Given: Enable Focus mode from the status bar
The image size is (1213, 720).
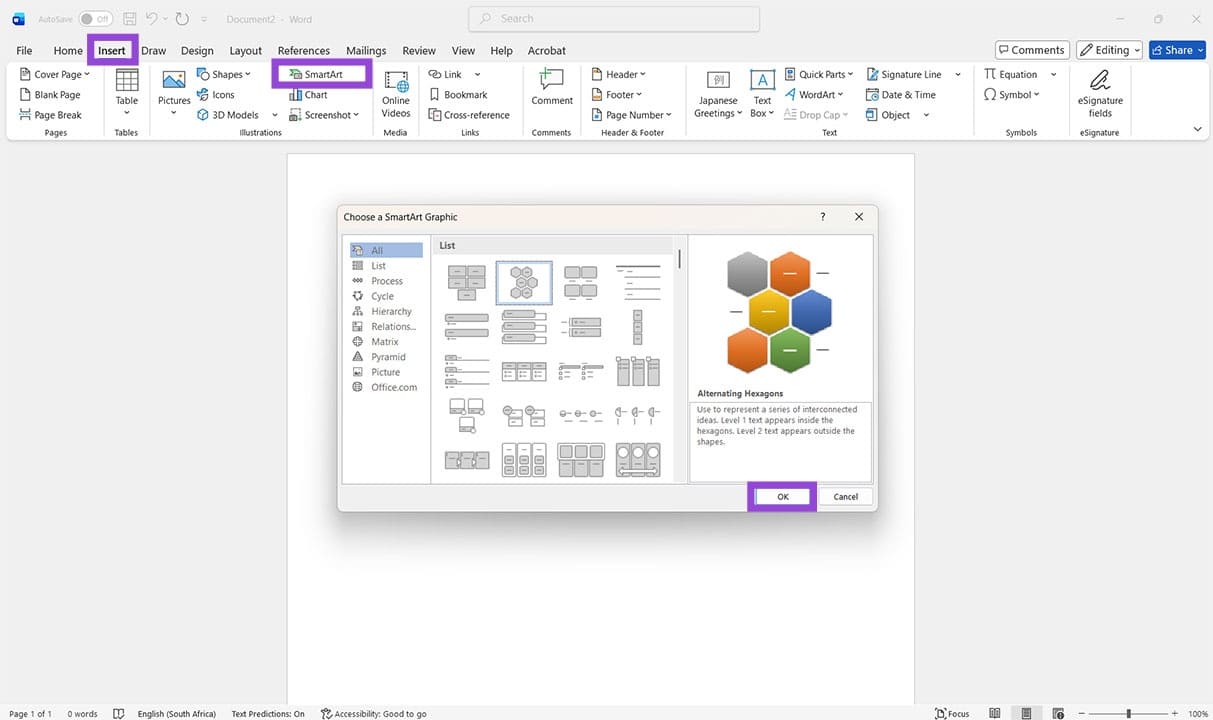Looking at the screenshot, I should point(952,713).
